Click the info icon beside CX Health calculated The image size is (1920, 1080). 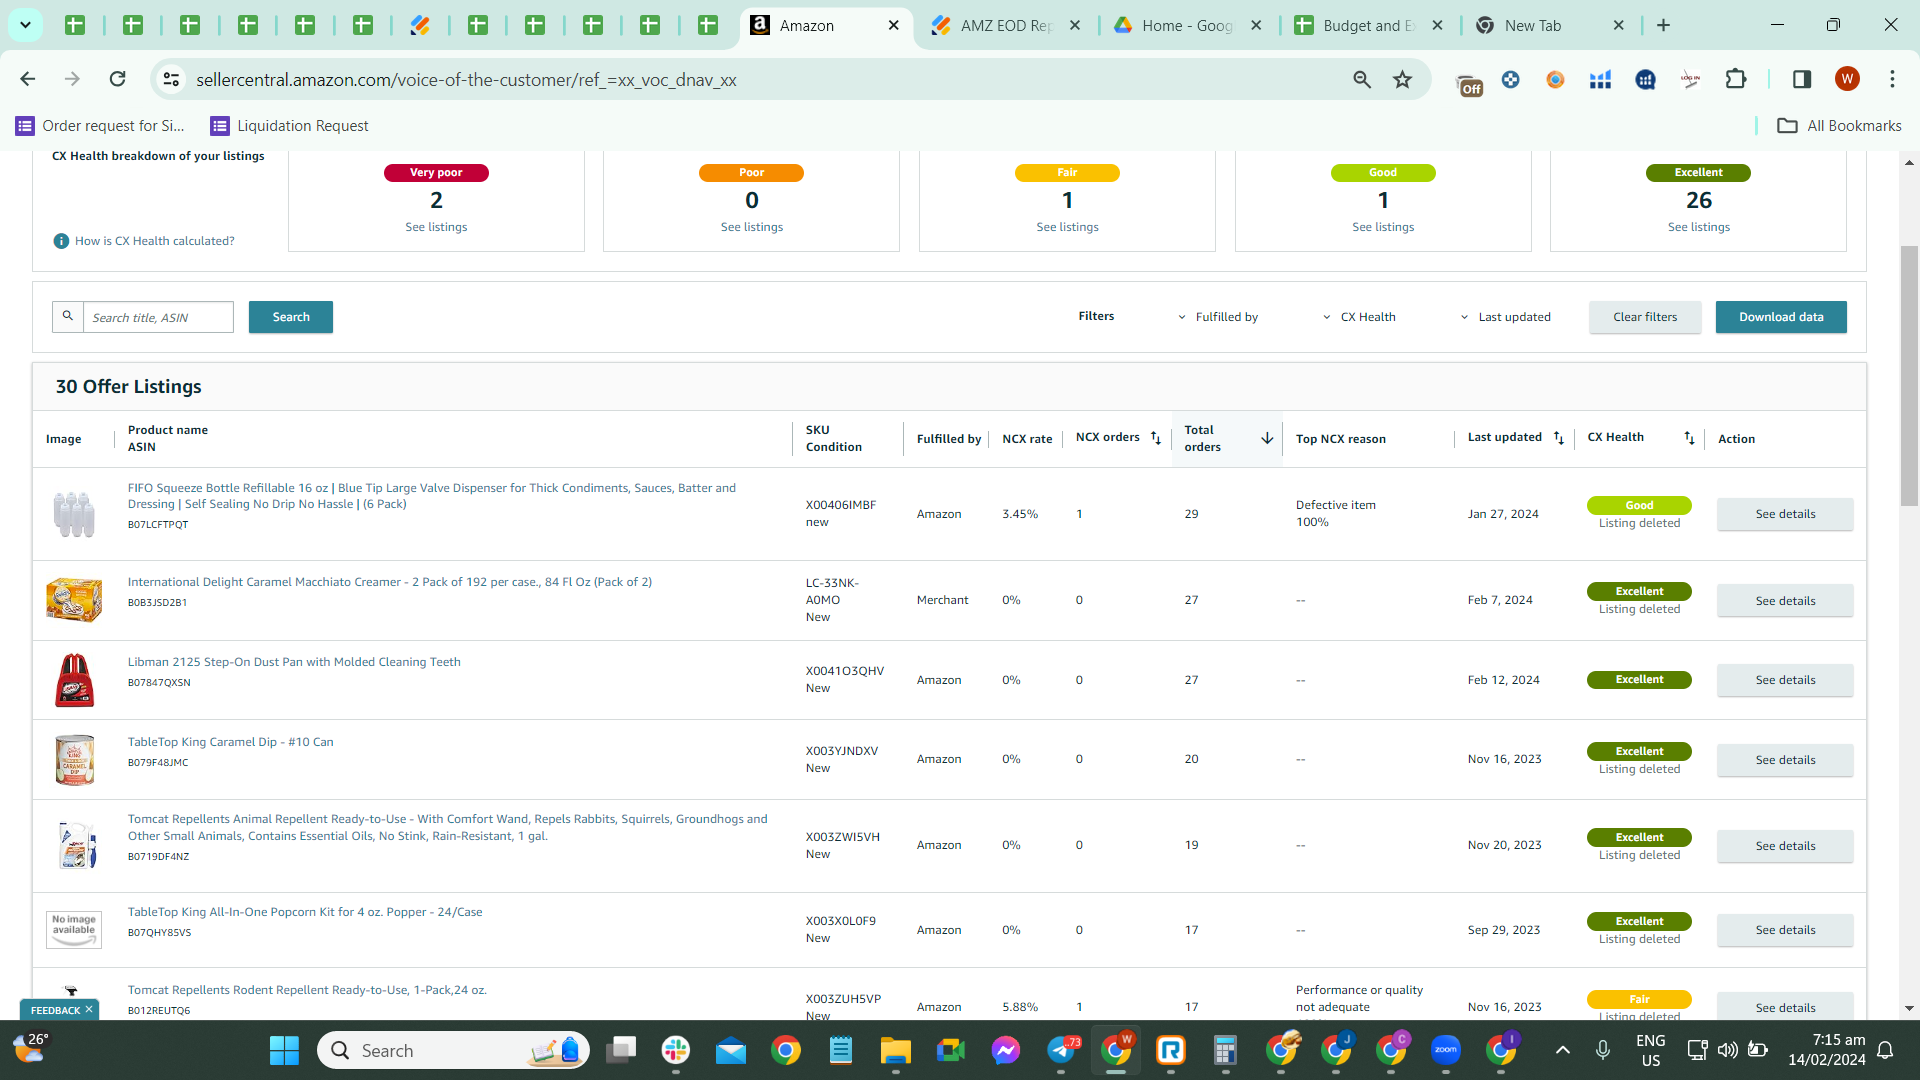tap(61, 241)
